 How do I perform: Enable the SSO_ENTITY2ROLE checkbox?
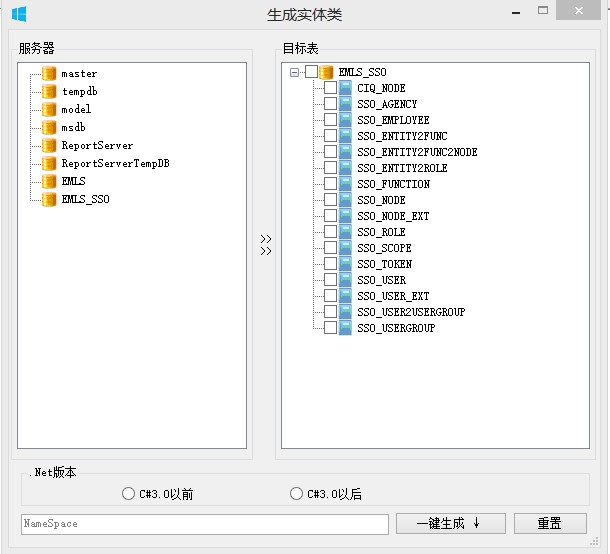330,167
